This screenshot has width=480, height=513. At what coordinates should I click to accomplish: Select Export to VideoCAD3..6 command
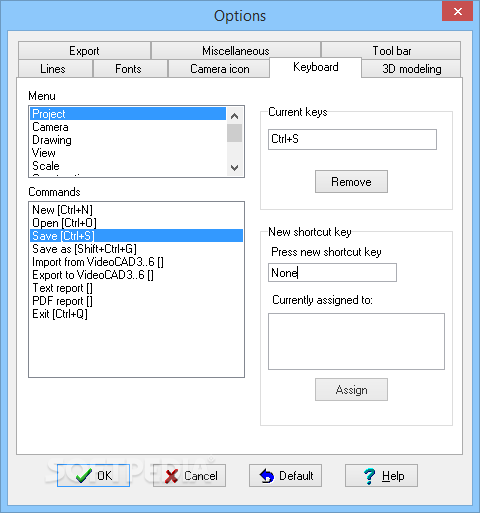[x=136, y=275]
